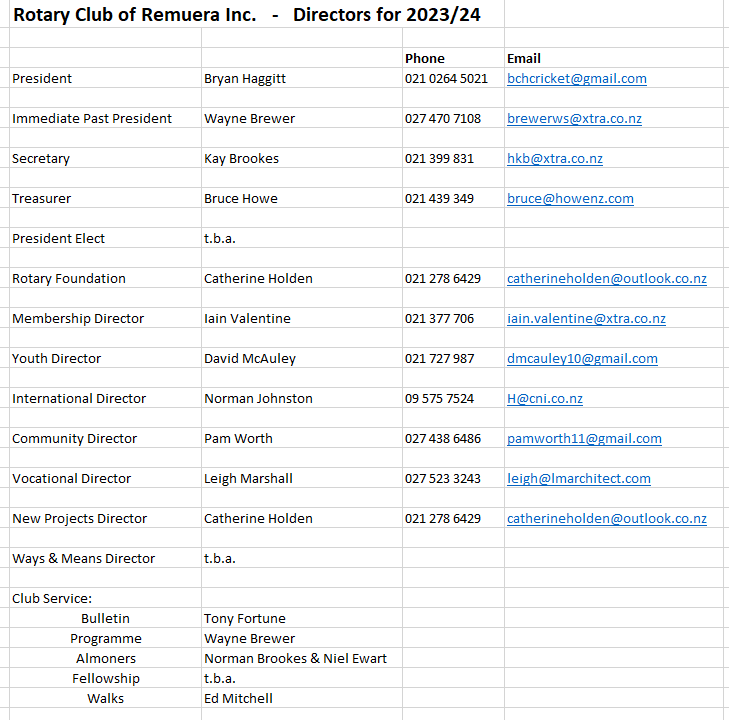The width and height of the screenshot is (729, 720).
Task: Select the 'Membership Director' cell
Action: pos(105,318)
